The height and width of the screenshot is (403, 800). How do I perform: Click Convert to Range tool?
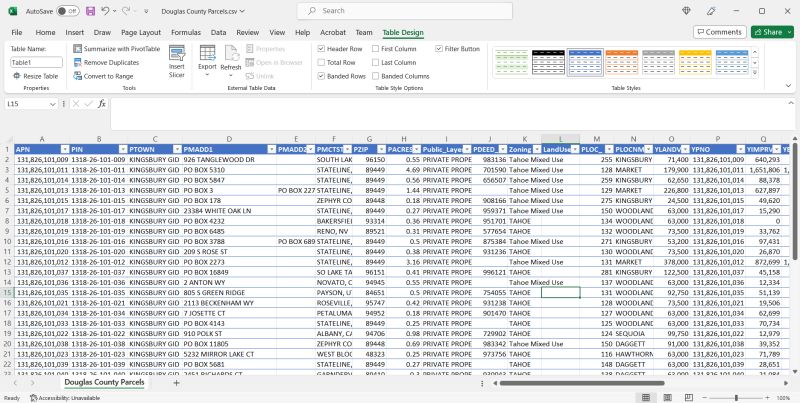click(x=104, y=76)
